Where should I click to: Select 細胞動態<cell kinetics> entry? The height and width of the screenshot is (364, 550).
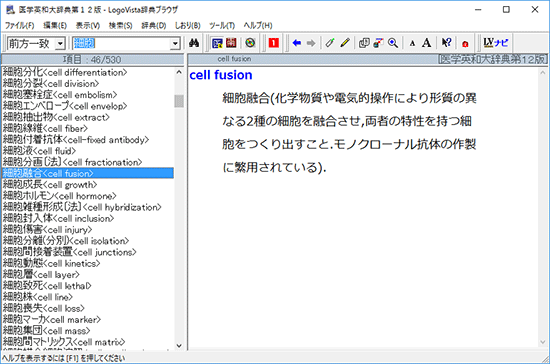[51, 263]
